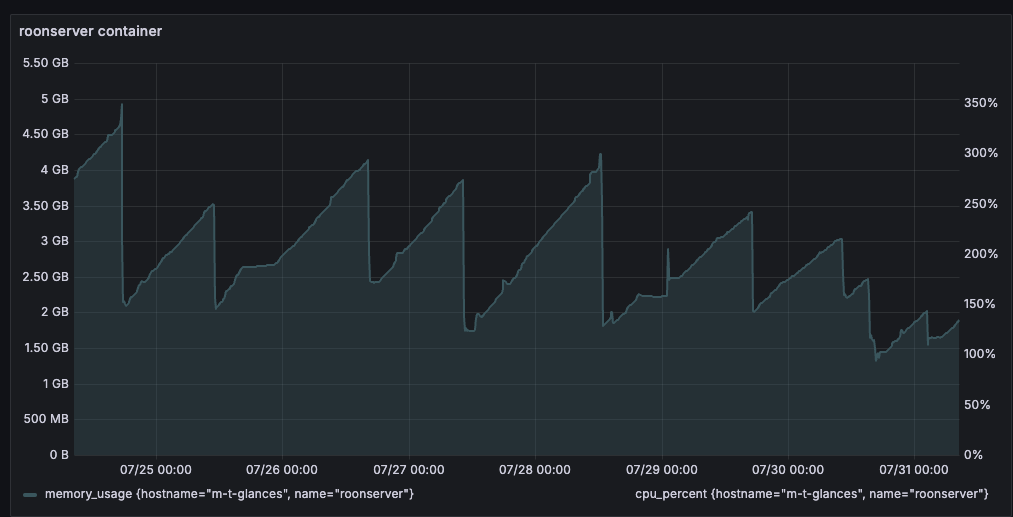1013x517 pixels.
Task: Click the 07/31 00:00 time axis label
Action: [914, 470]
